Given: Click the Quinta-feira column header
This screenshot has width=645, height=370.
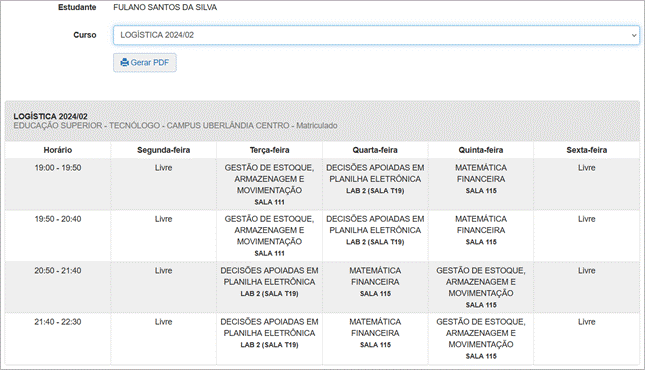Looking at the screenshot, I should 481,150.
